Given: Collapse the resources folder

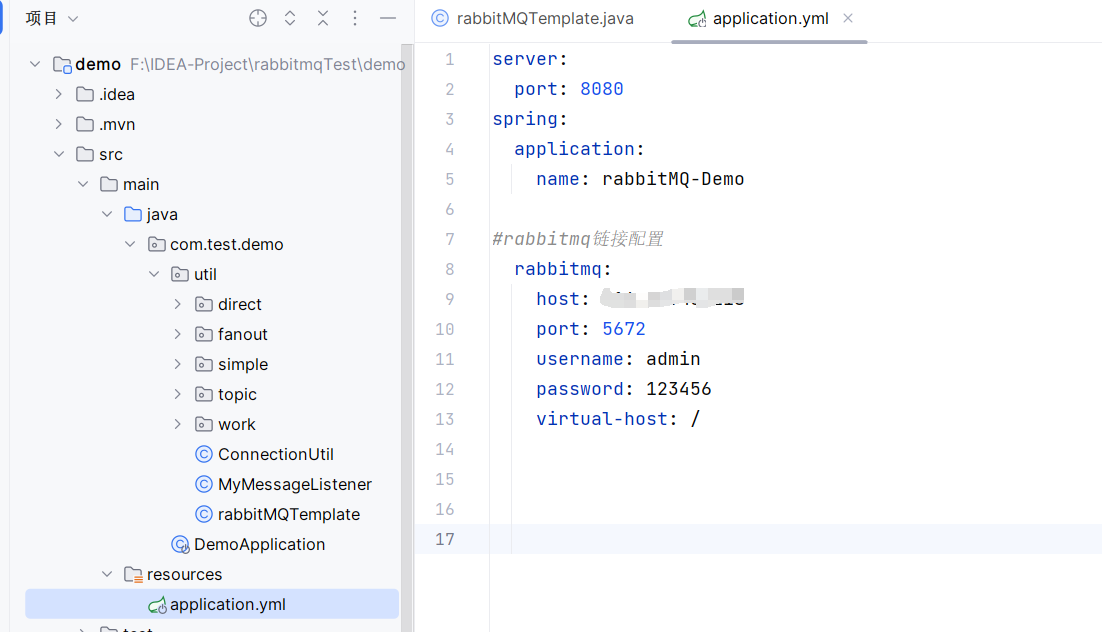Looking at the screenshot, I should [x=107, y=574].
